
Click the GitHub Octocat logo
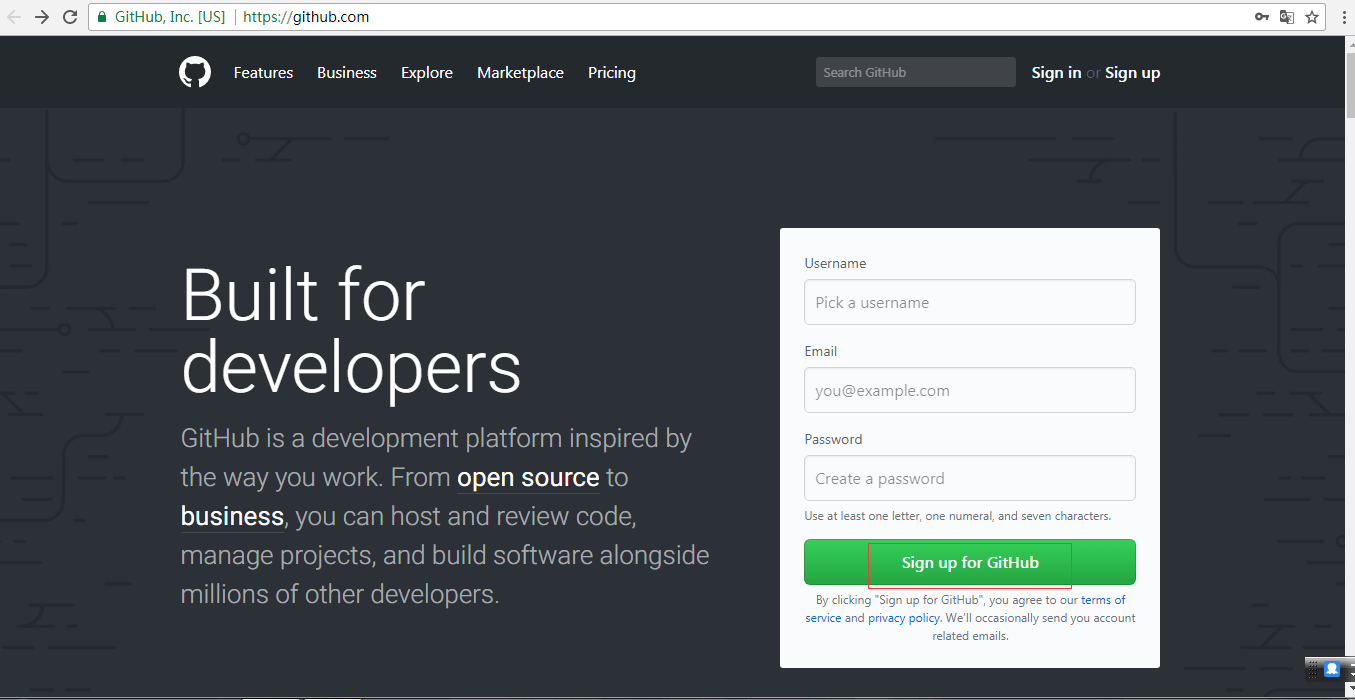(195, 72)
